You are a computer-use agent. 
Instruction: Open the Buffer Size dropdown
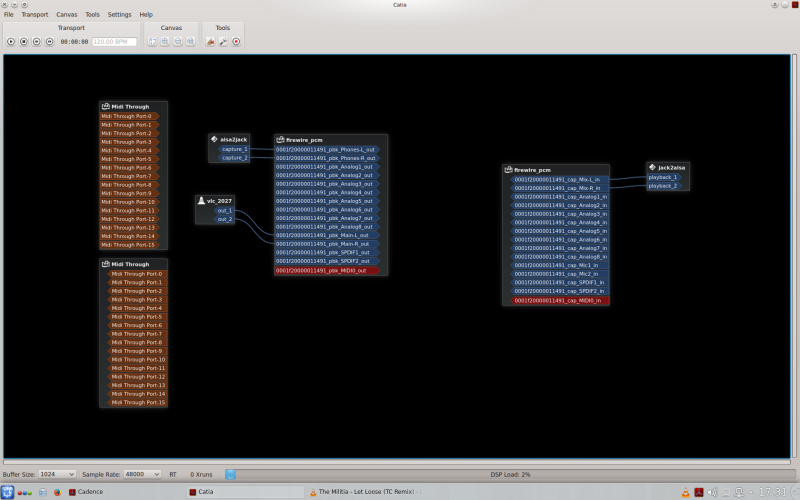tap(57, 474)
